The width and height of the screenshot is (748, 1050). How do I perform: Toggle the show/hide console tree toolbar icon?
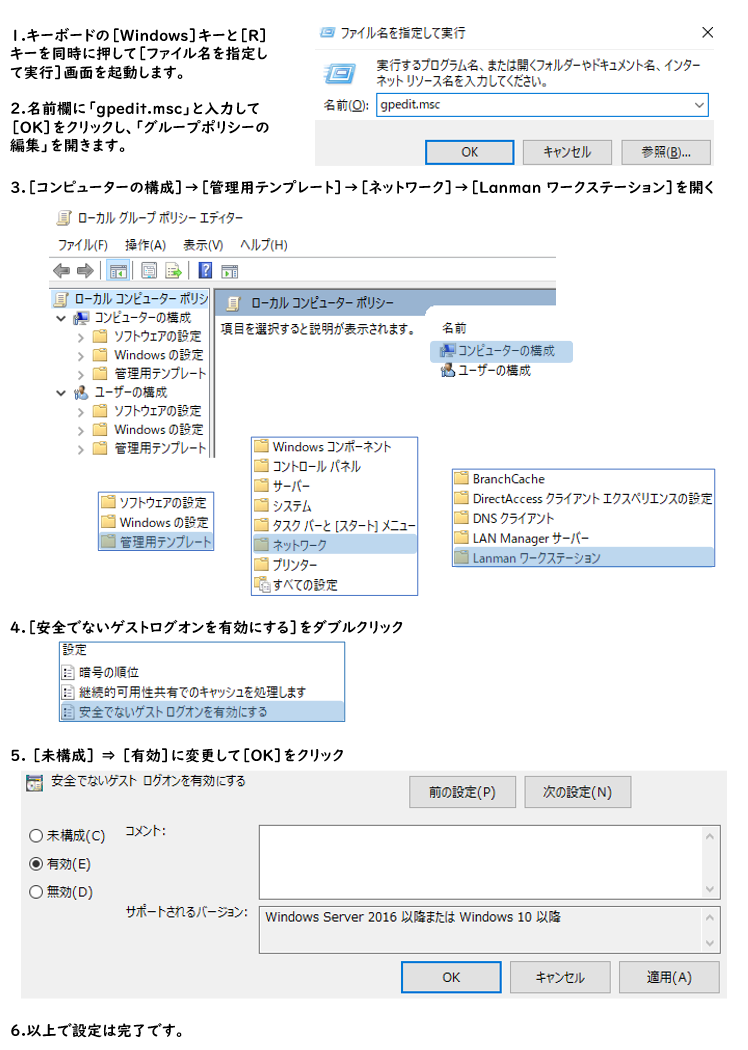119,271
